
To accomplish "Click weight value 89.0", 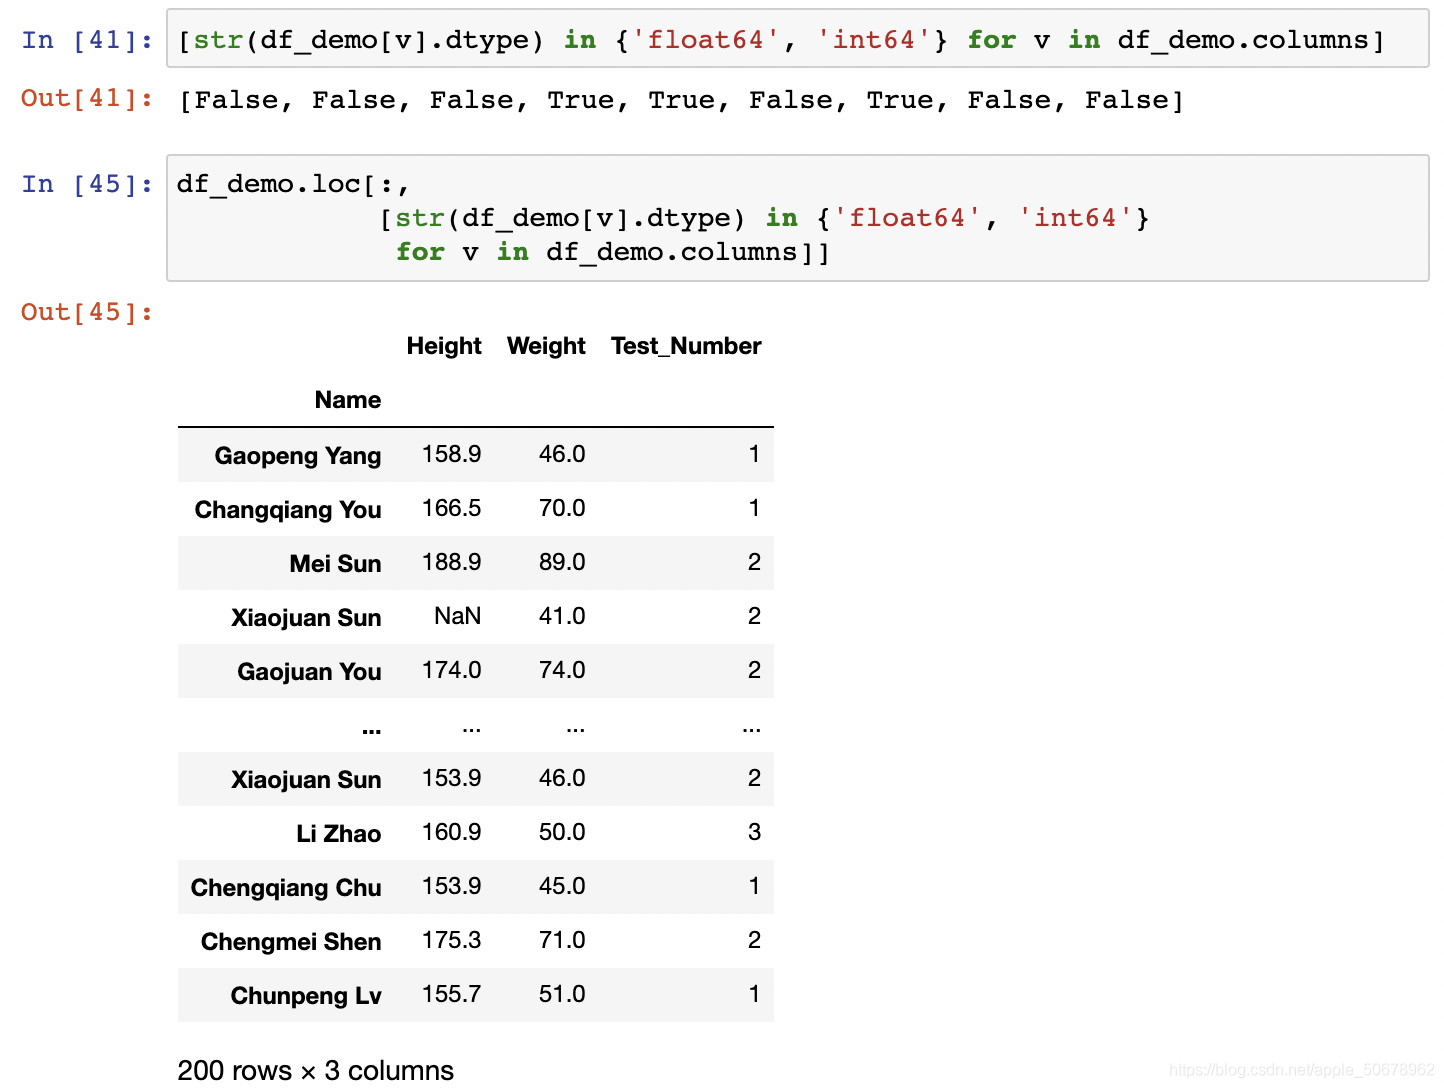I will coord(562,562).
